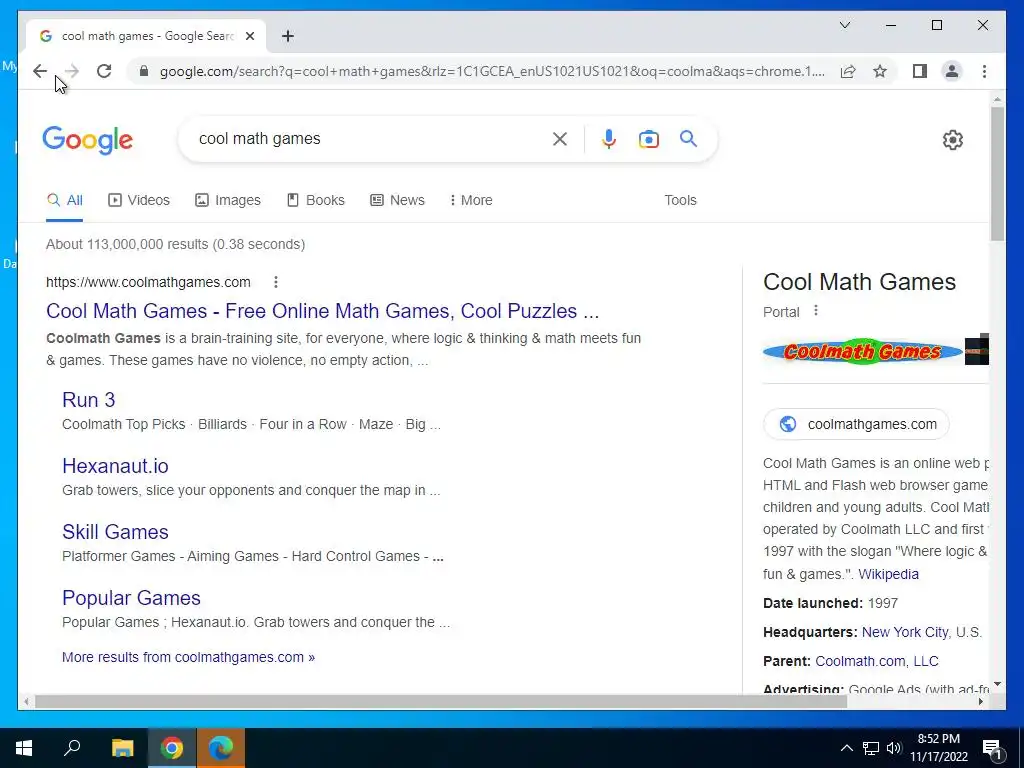The width and height of the screenshot is (1024, 768).
Task: Open the network status tray icon
Action: pos(871,748)
